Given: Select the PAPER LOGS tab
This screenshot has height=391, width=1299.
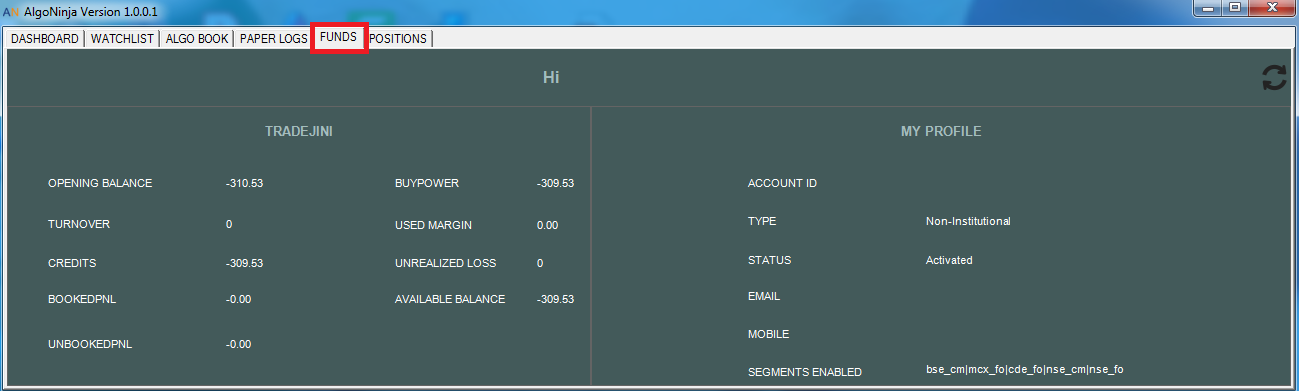Looking at the screenshot, I should [x=274, y=39].
